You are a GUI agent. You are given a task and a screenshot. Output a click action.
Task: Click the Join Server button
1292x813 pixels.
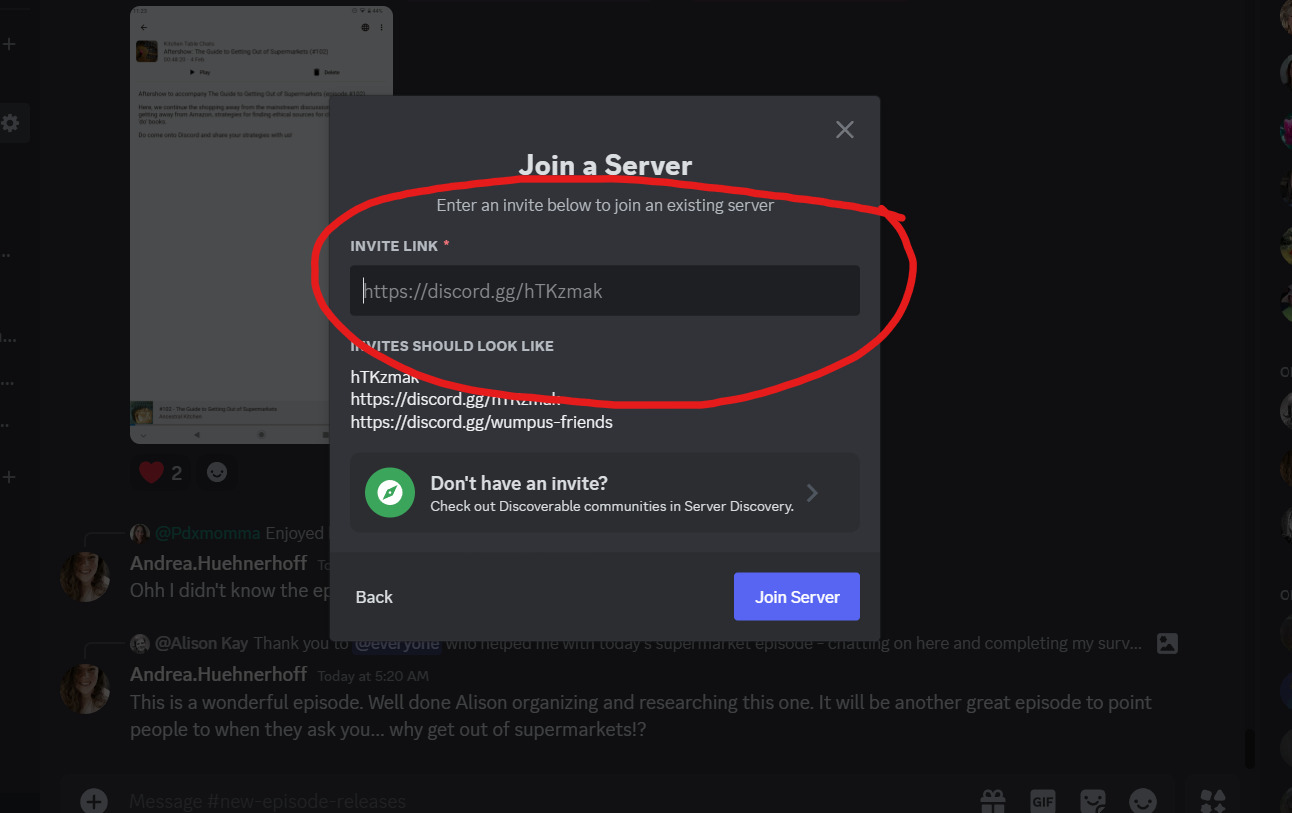click(x=797, y=597)
